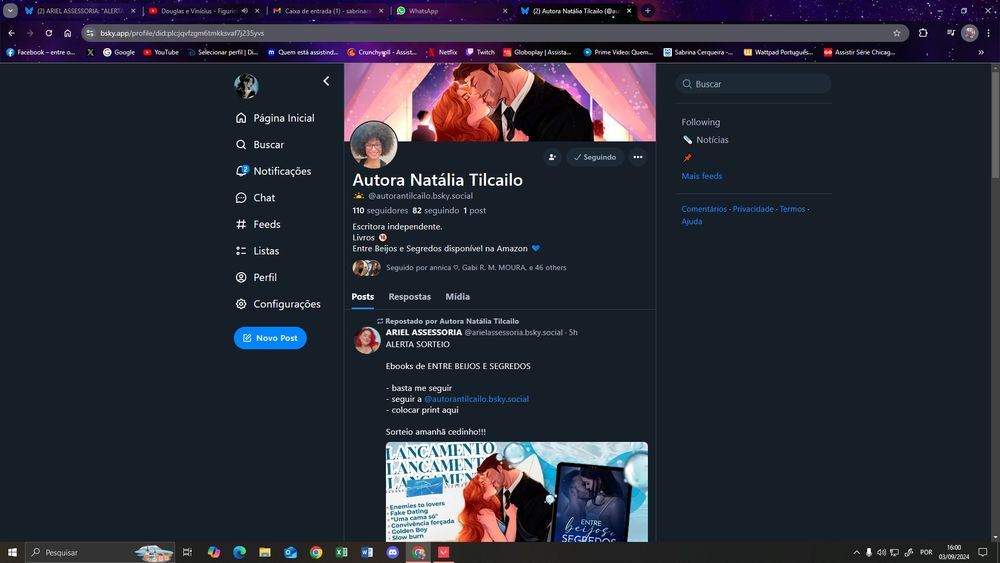
Task: Open Word from the taskbar
Action: tap(367, 552)
